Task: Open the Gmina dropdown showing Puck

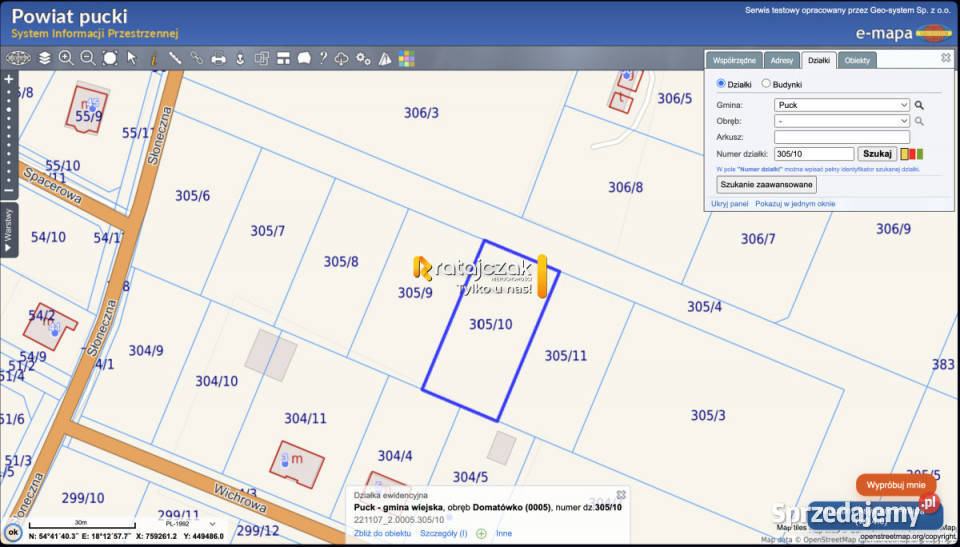Action: tap(842, 105)
